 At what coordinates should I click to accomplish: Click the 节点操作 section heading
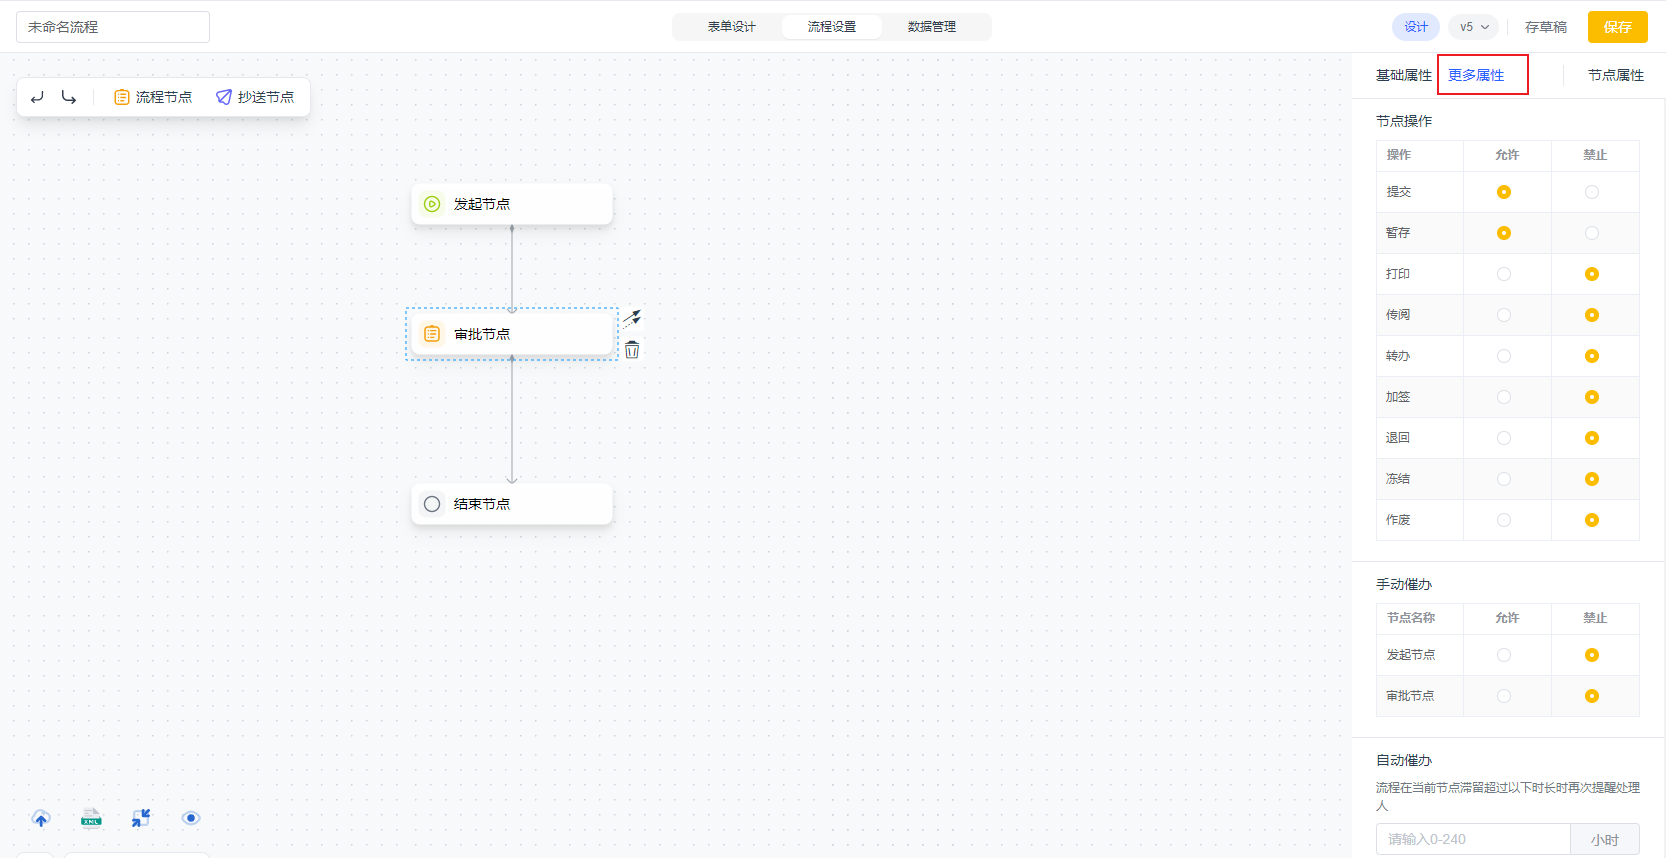click(x=1404, y=121)
